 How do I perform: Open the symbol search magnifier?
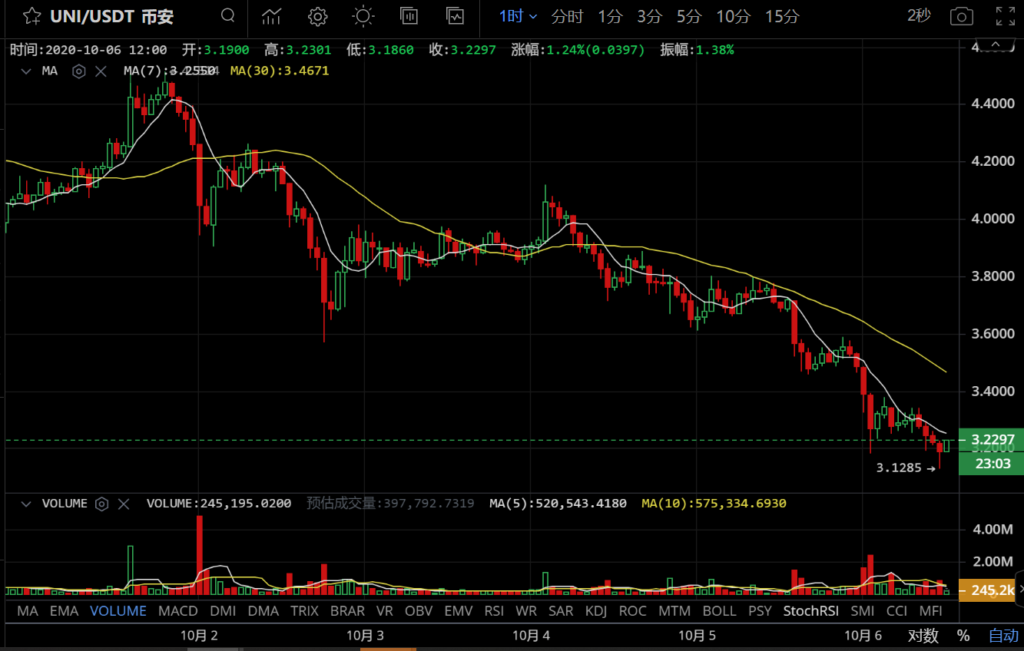click(229, 16)
